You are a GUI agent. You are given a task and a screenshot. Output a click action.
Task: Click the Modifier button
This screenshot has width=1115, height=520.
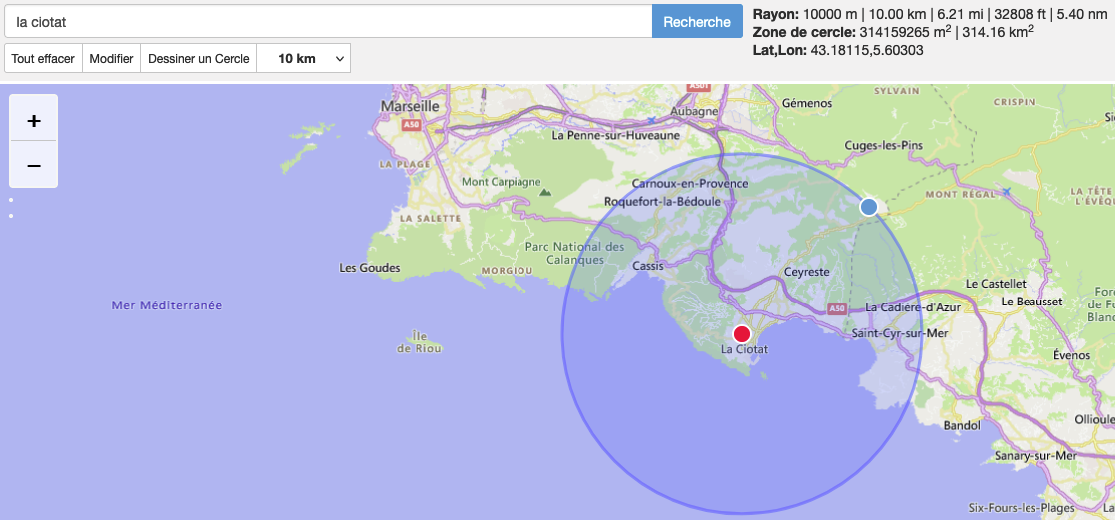112,58
